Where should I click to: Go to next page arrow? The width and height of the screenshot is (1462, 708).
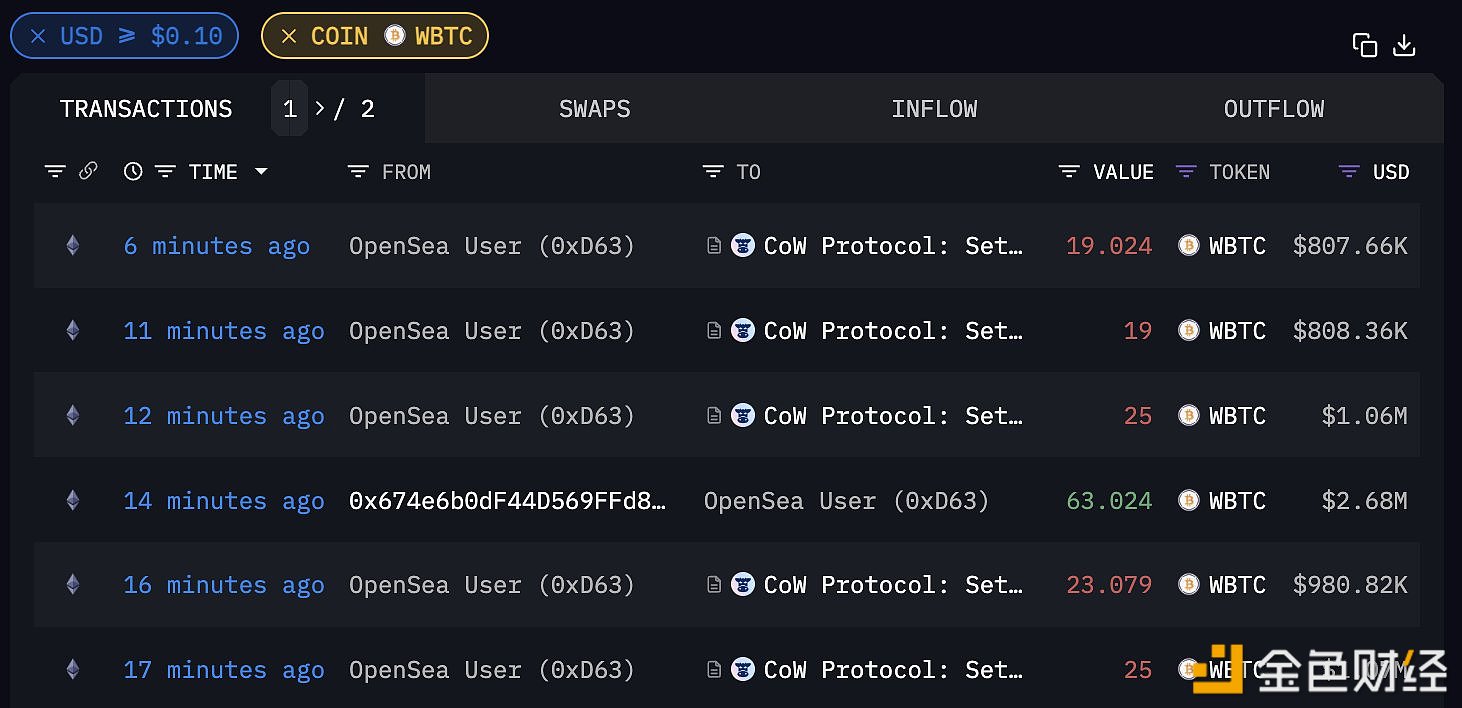(x=320, y=108)
